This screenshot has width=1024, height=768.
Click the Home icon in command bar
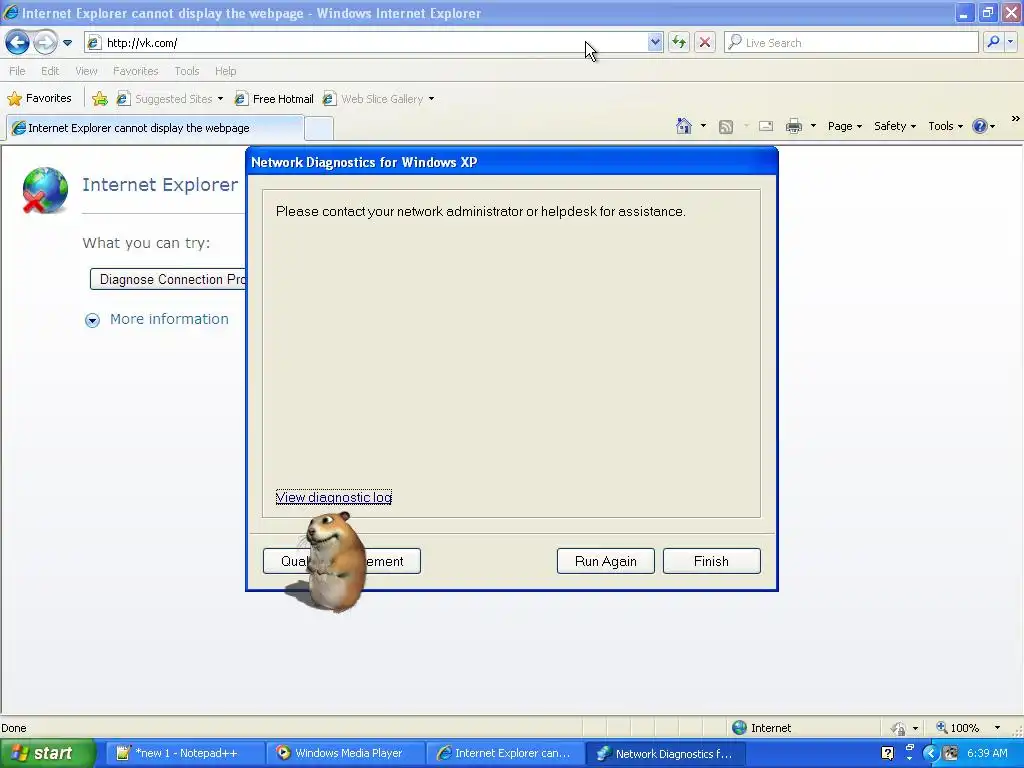tap(684, 126)
